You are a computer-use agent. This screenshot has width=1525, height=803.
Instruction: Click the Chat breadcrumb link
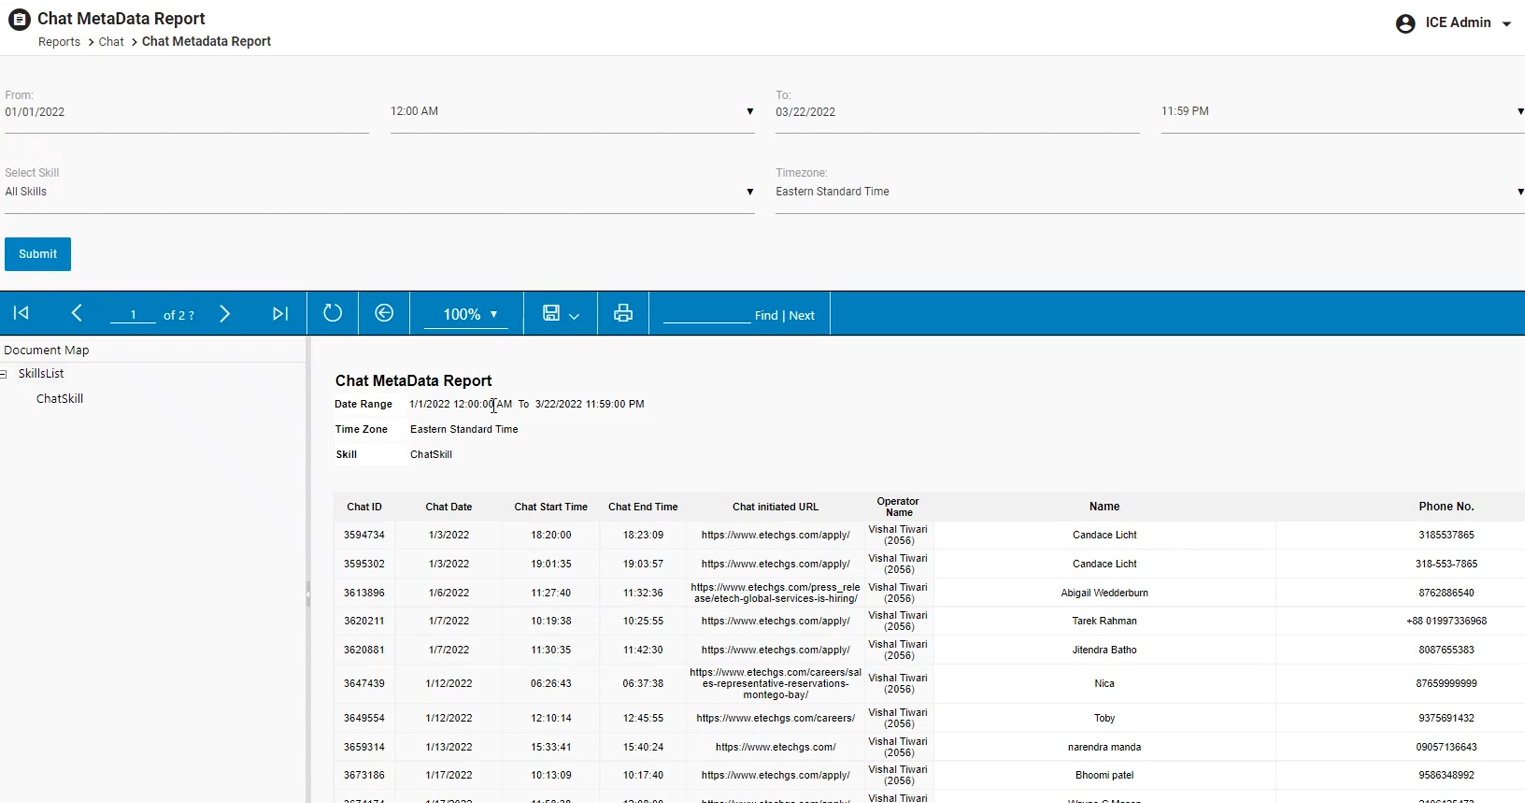111,42
